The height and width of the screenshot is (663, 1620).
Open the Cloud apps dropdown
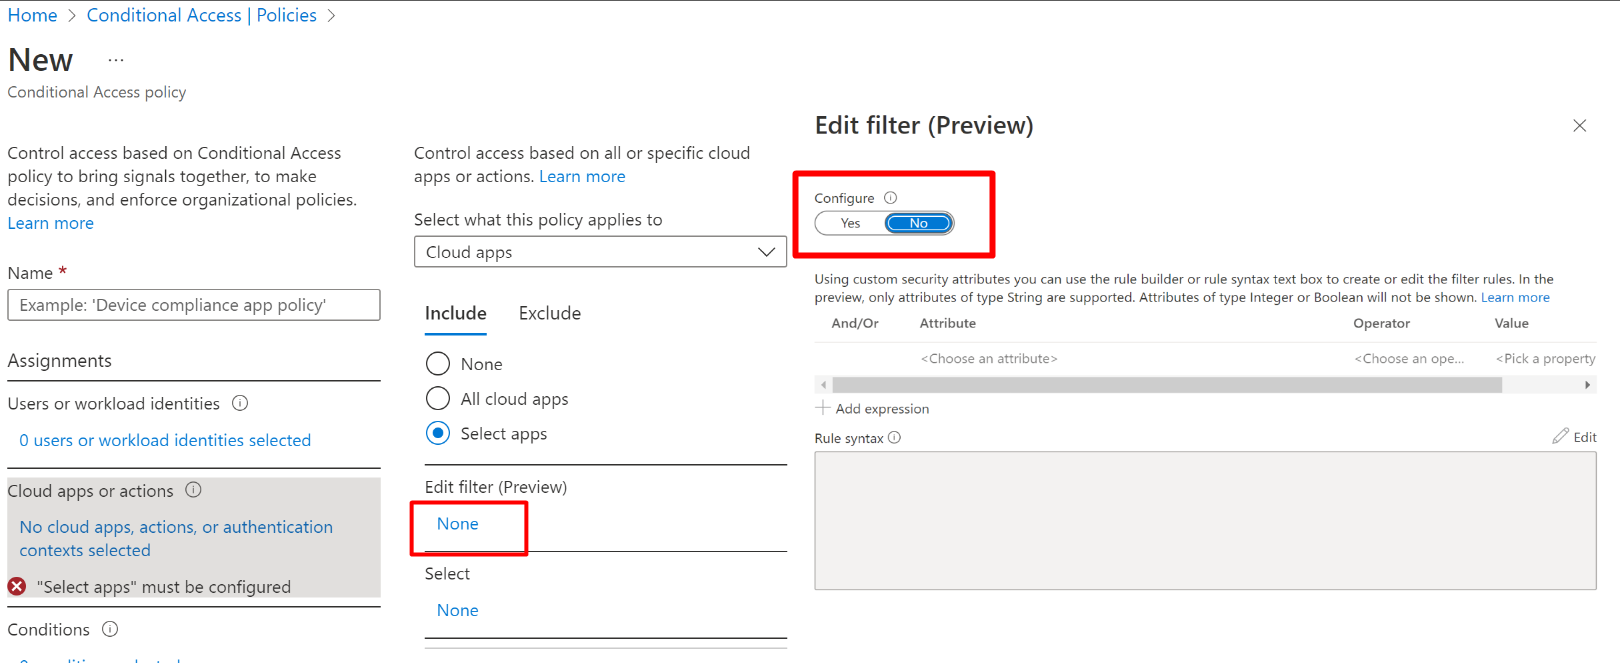point(600,252)
